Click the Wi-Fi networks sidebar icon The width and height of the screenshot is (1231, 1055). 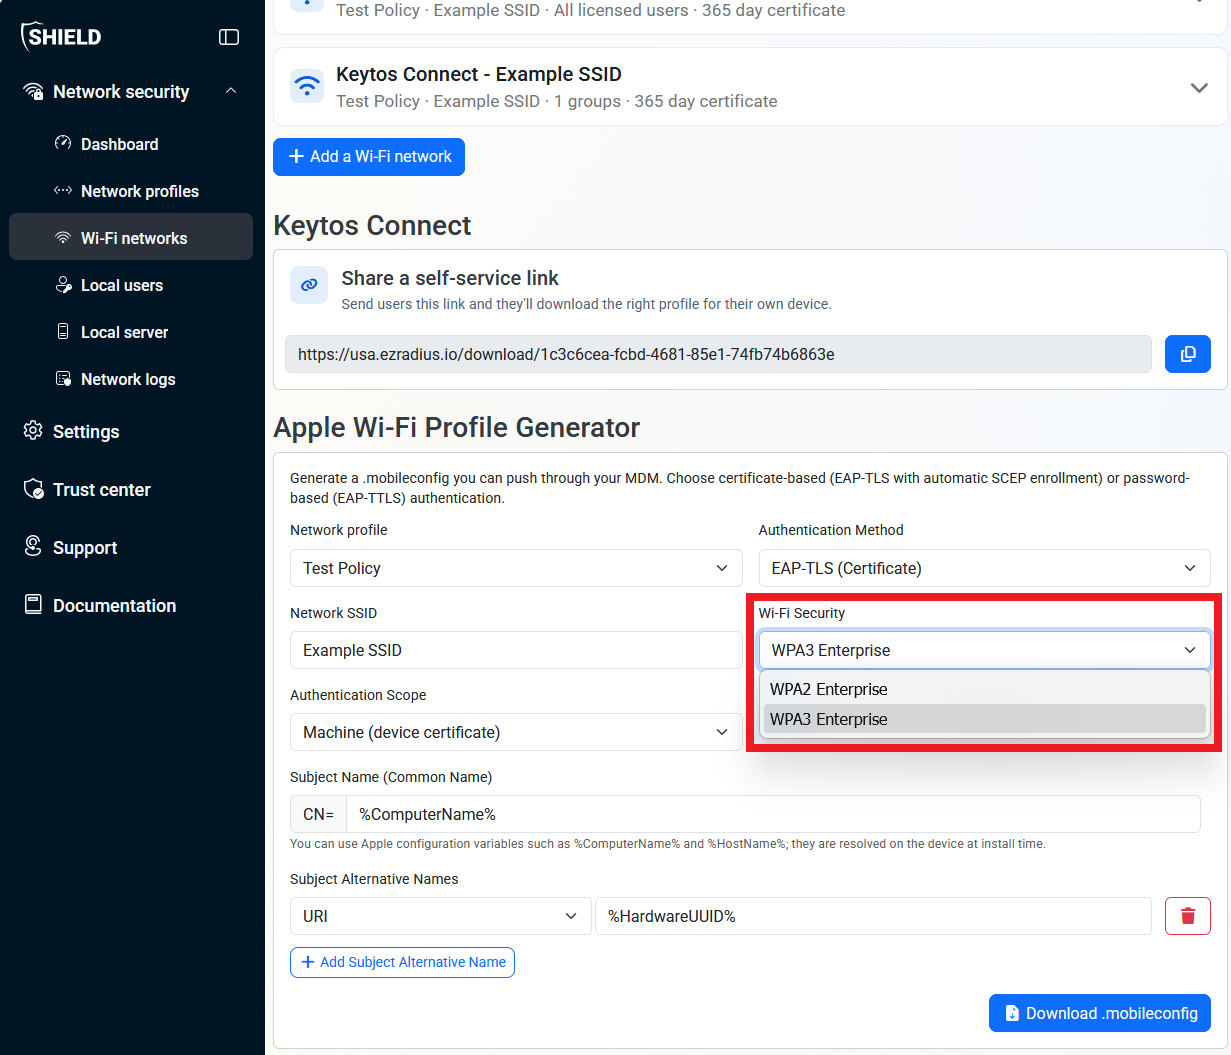63,237
